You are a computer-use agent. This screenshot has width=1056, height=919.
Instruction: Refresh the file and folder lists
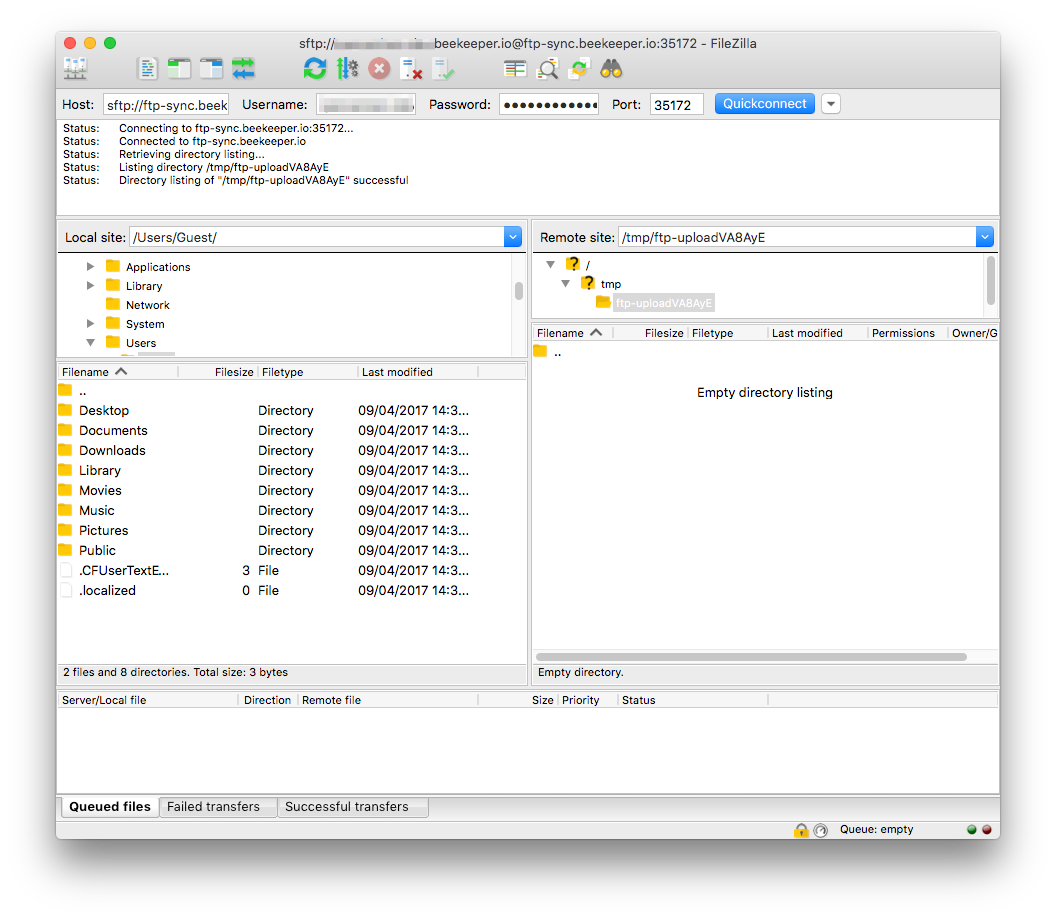pos(314,68)
